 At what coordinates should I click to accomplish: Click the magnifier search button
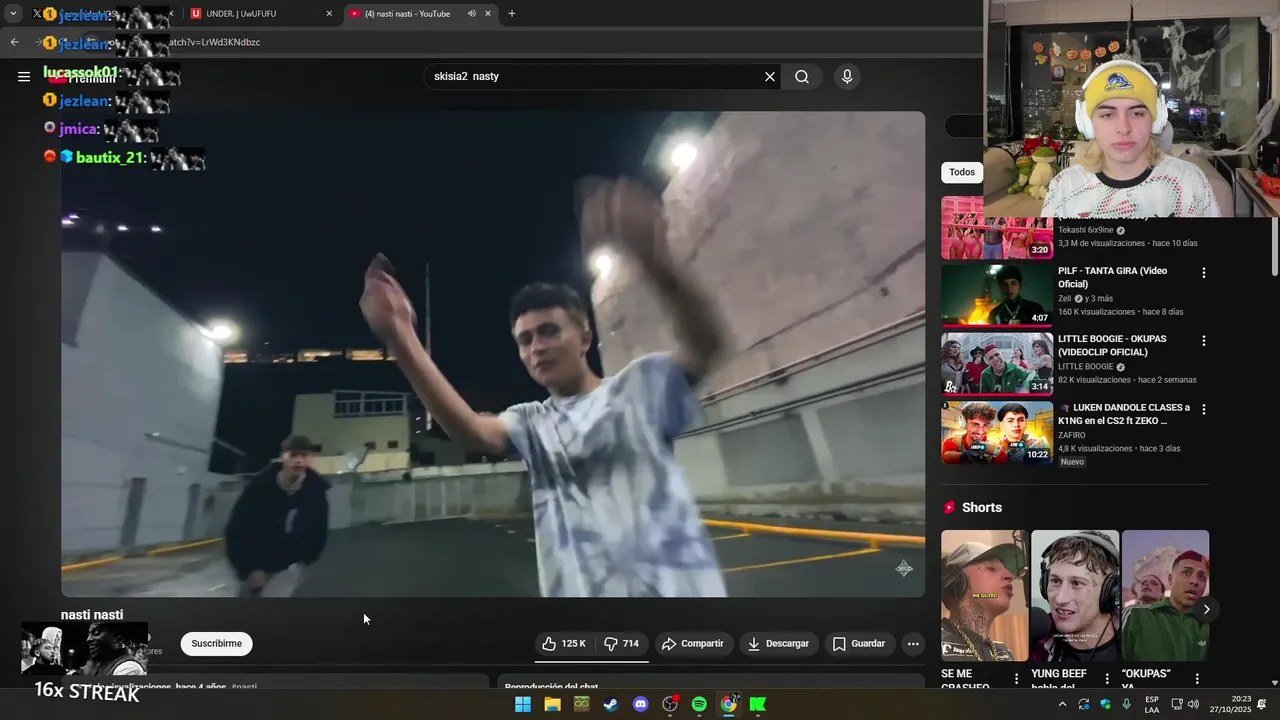pyautogui.click(x=802, y=77)
